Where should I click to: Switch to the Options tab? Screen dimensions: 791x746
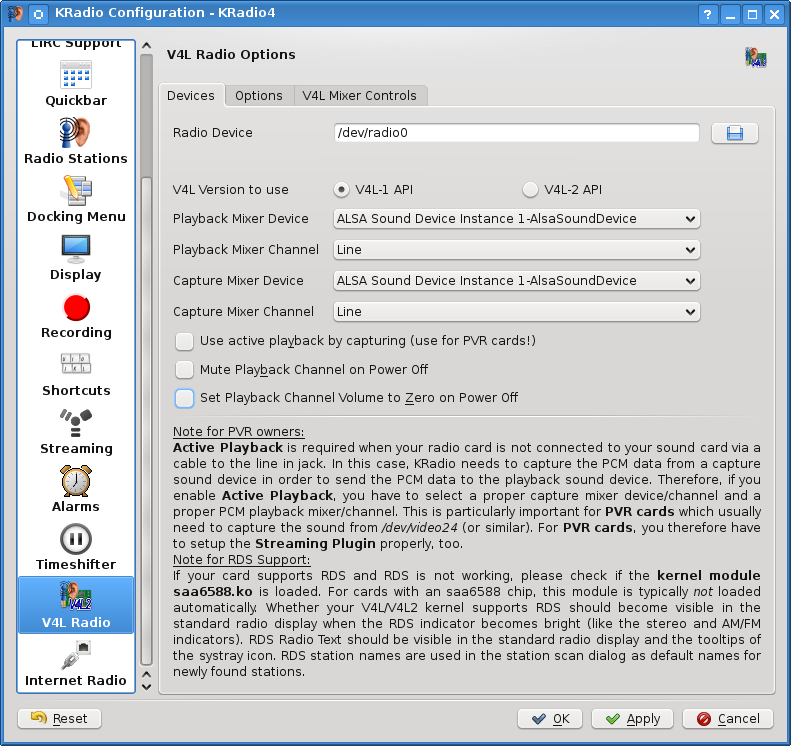pos(259,95)
